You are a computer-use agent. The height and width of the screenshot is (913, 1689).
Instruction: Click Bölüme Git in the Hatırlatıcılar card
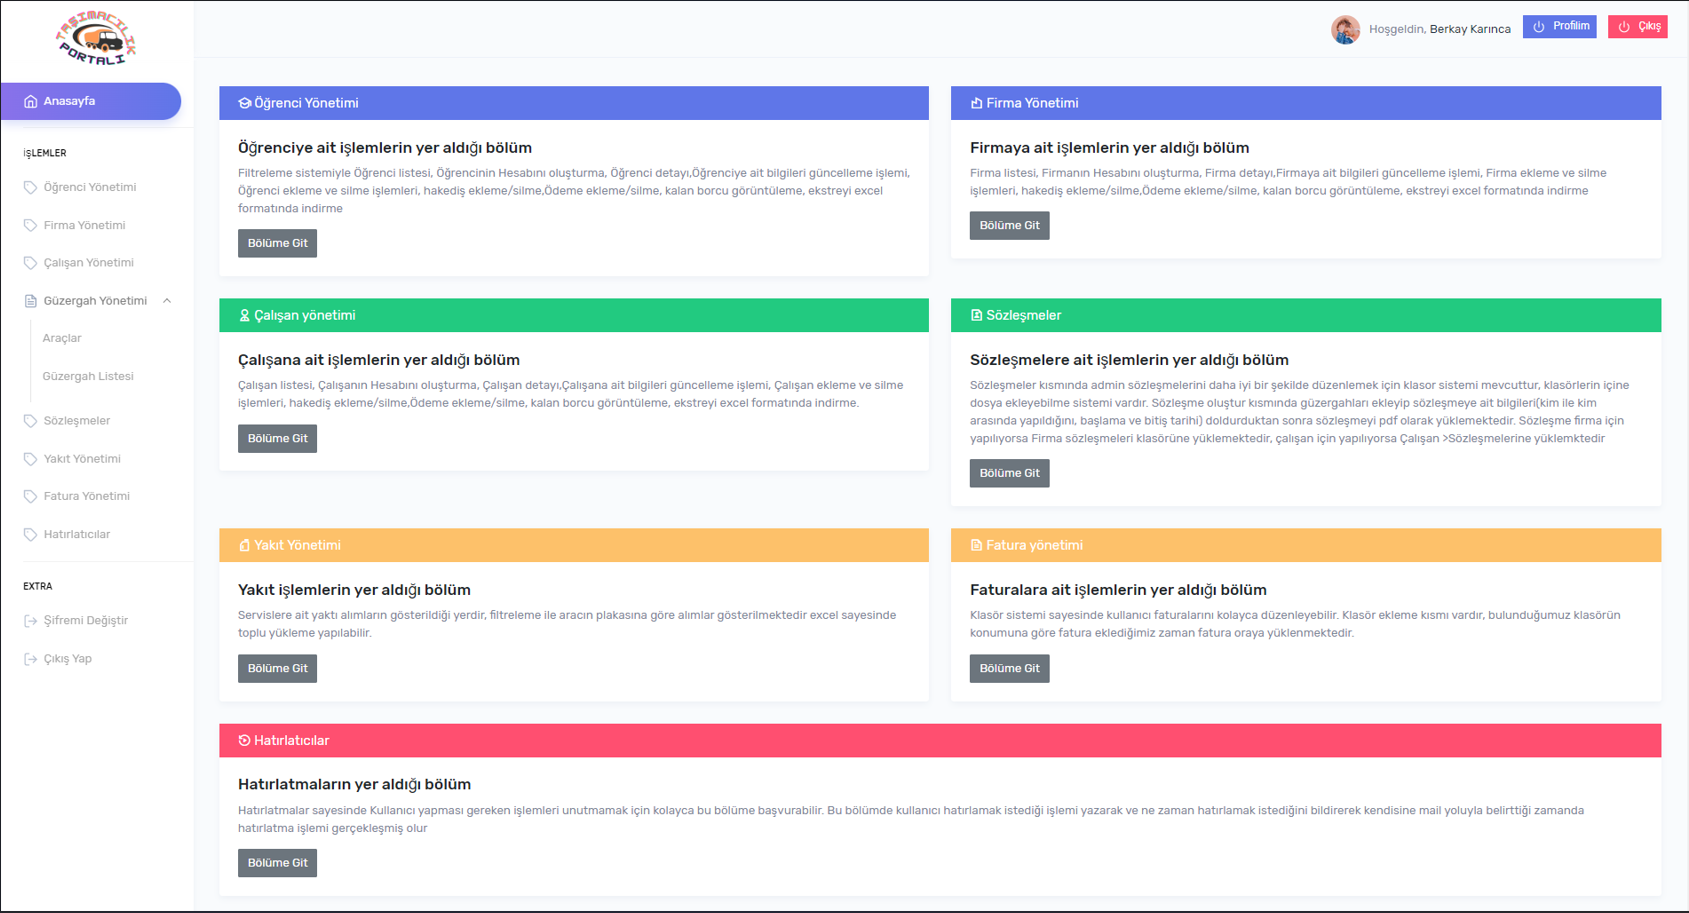tap(277, 863)
